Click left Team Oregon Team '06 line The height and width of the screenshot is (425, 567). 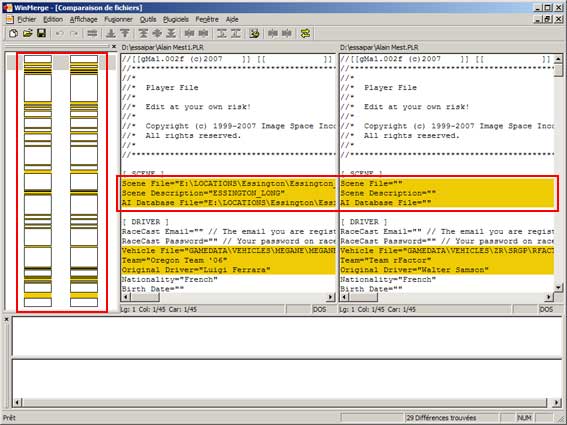[229, 260]
